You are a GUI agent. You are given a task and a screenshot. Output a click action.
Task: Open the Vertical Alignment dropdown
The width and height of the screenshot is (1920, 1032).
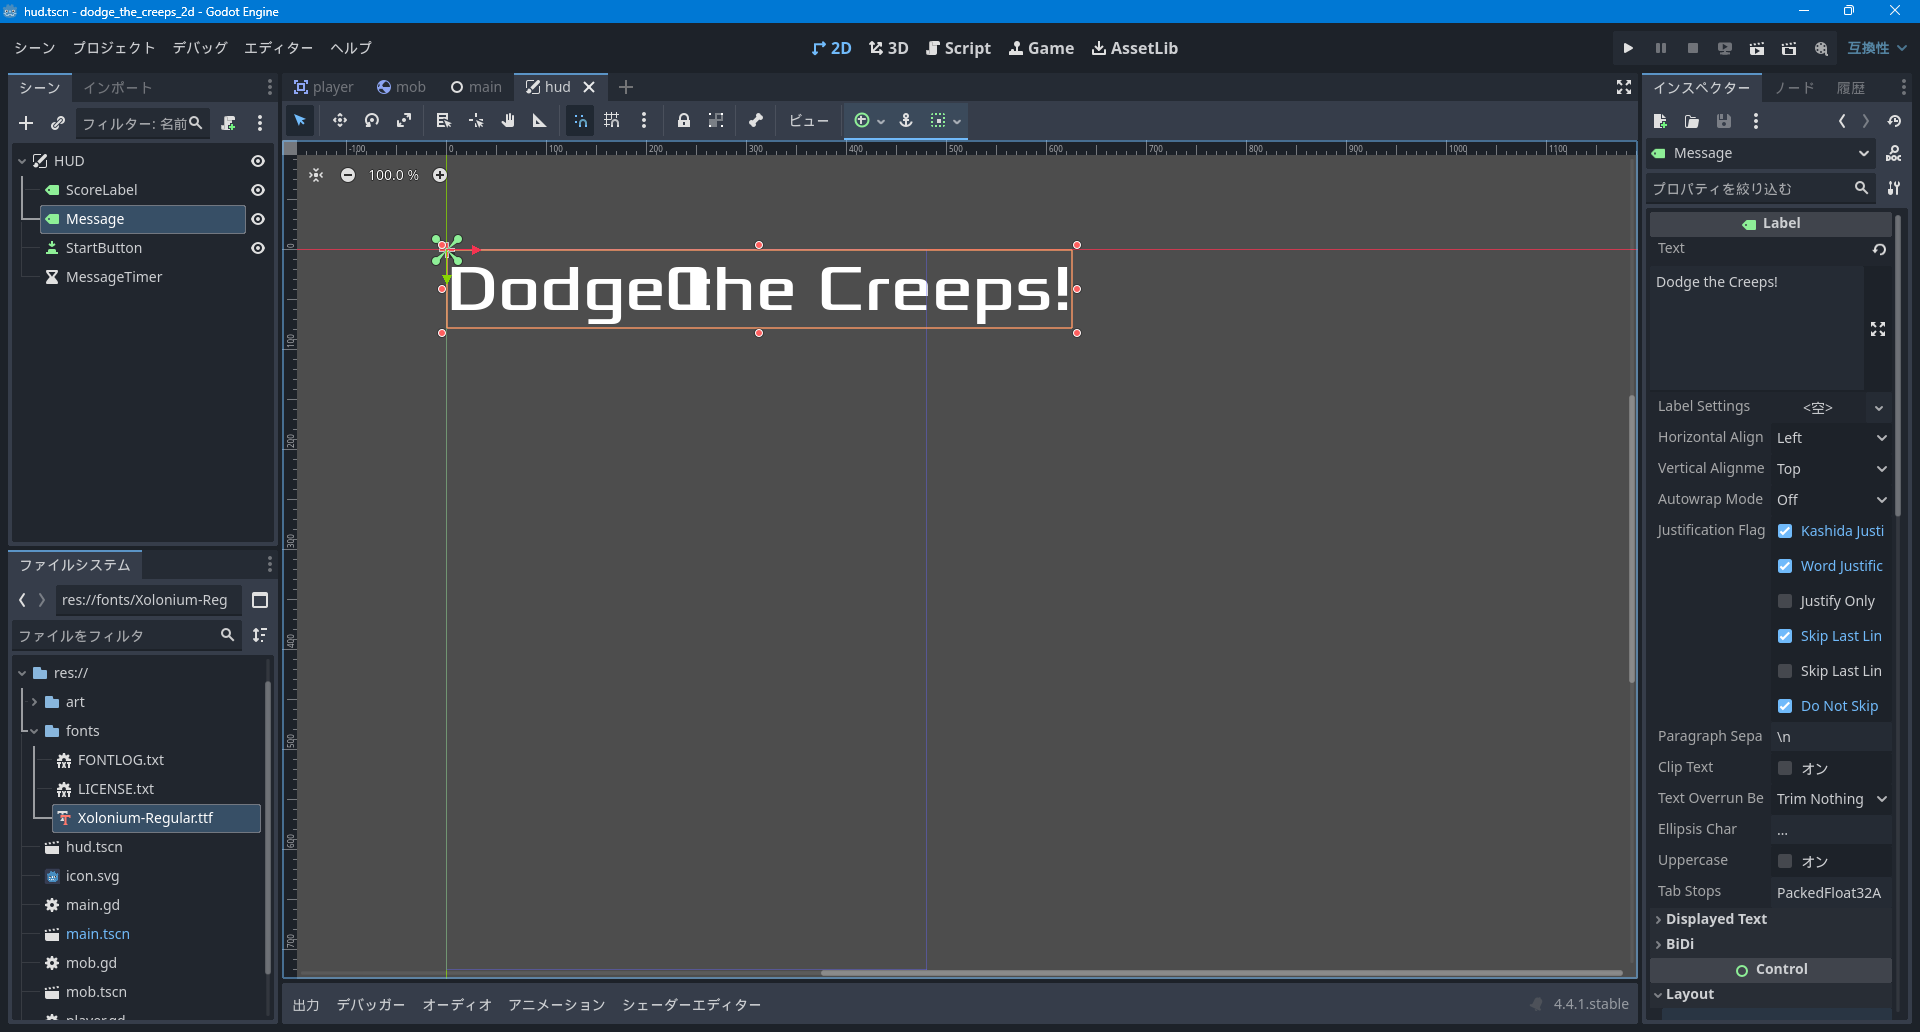pyautogui.click(x=1832, y=469)
